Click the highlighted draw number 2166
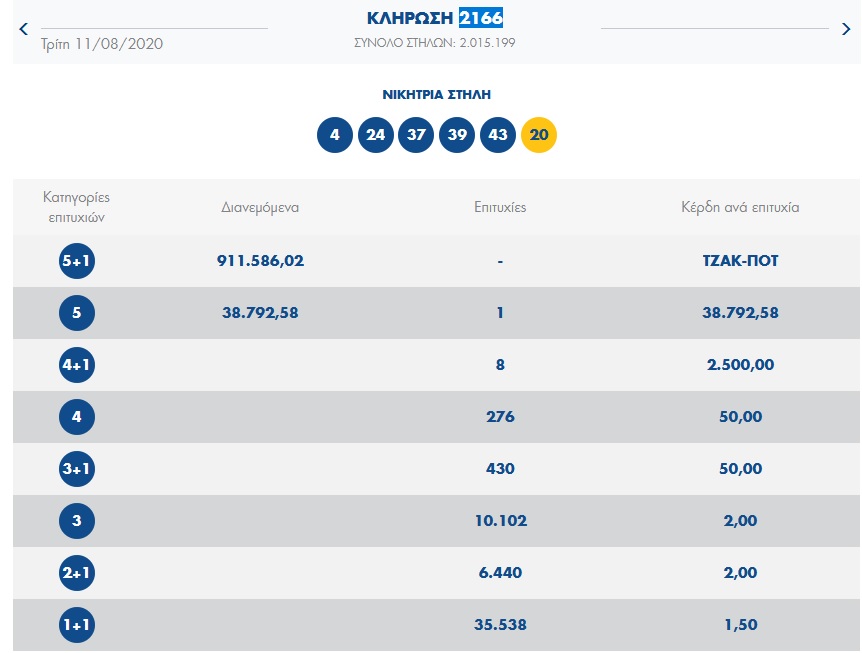This screenshot has height=653, width=862. tap(481, 17)
